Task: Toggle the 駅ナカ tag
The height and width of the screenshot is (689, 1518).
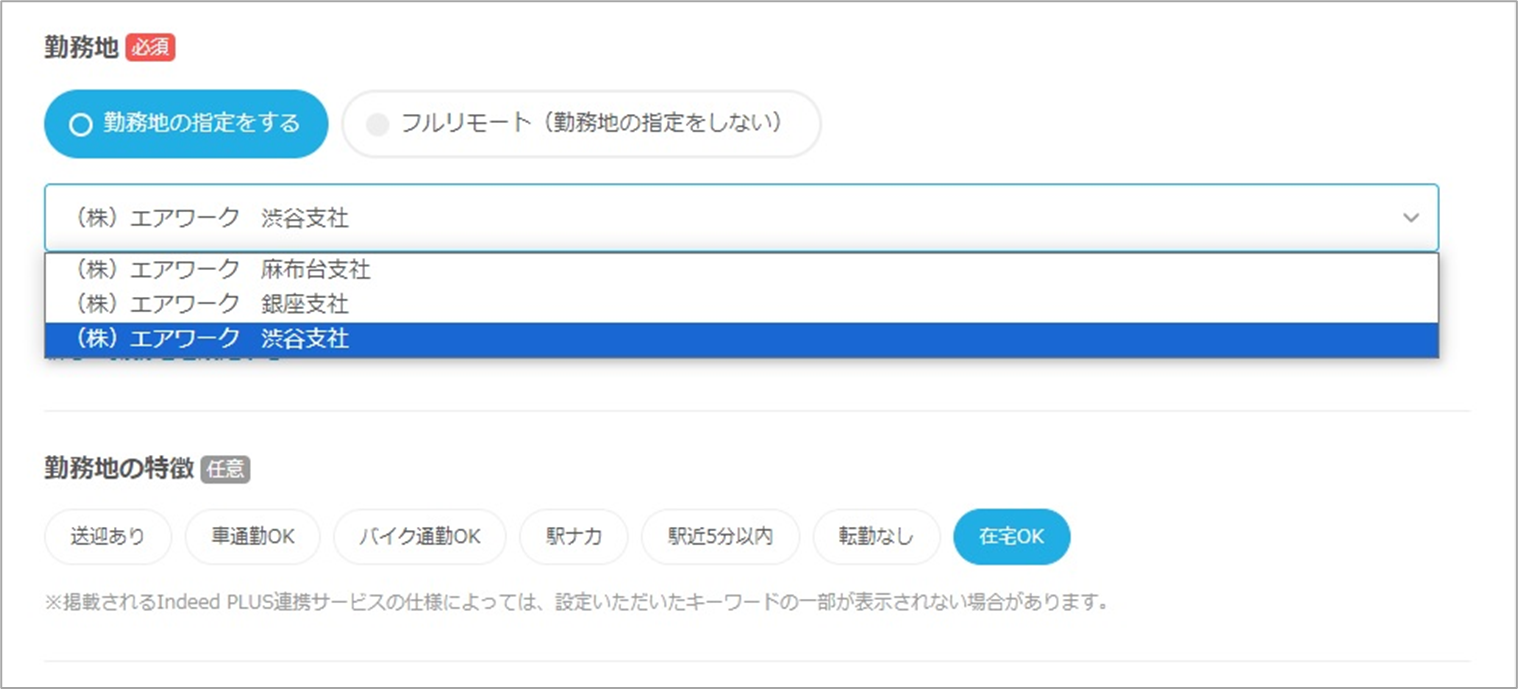Action: pyautogui.click(x=574, y=537)
